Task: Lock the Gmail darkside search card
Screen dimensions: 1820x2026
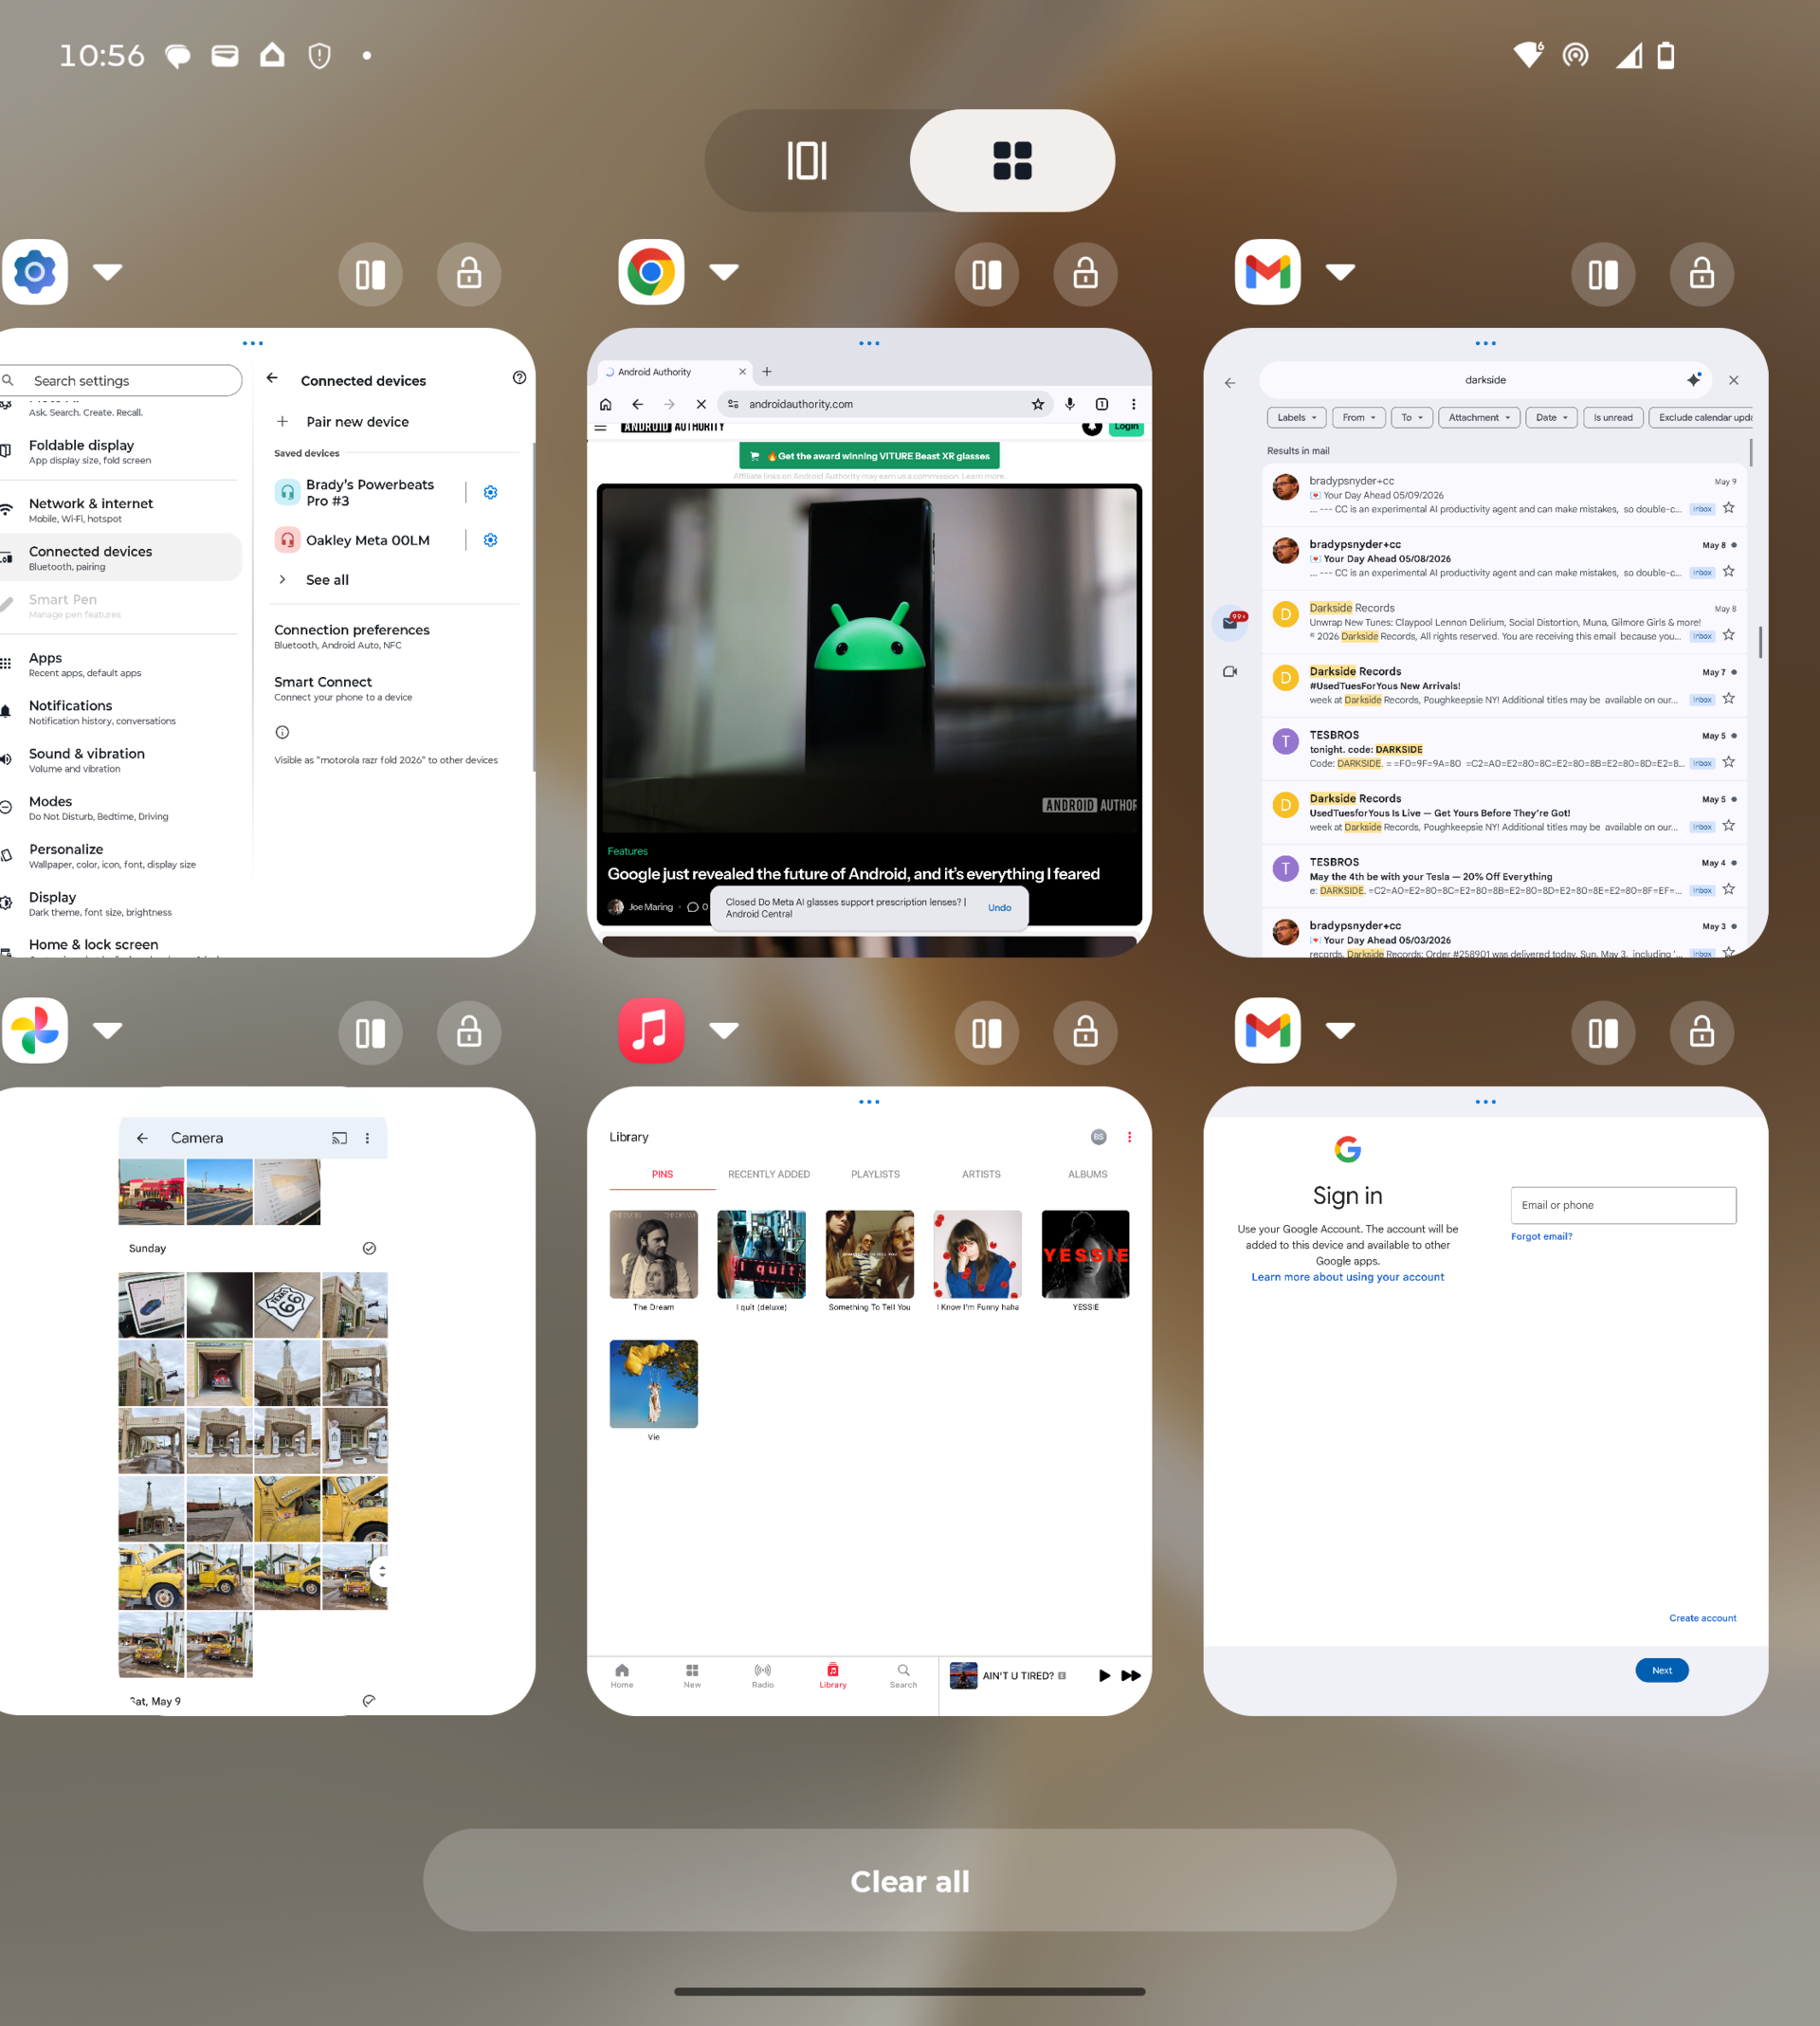Action: tap(1702, 274)
